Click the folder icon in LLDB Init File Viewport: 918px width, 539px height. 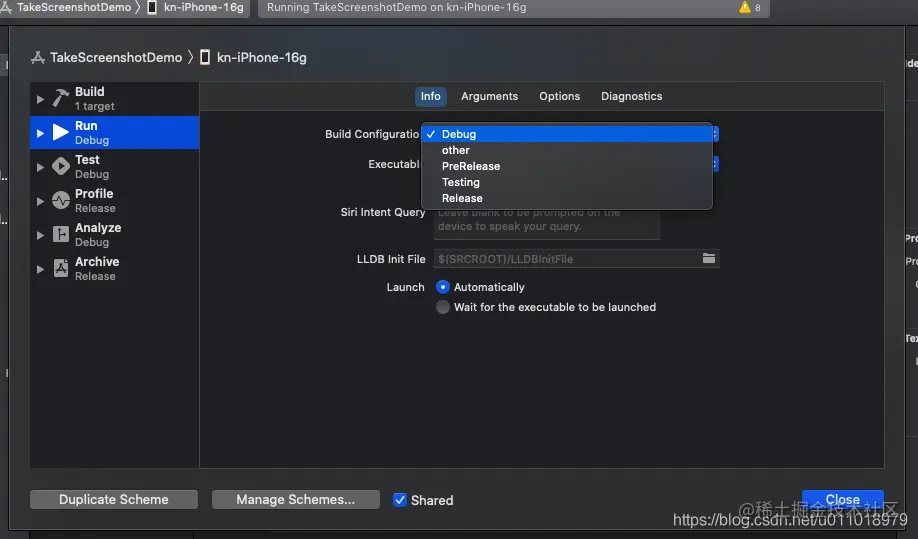(x=708, y=258)
